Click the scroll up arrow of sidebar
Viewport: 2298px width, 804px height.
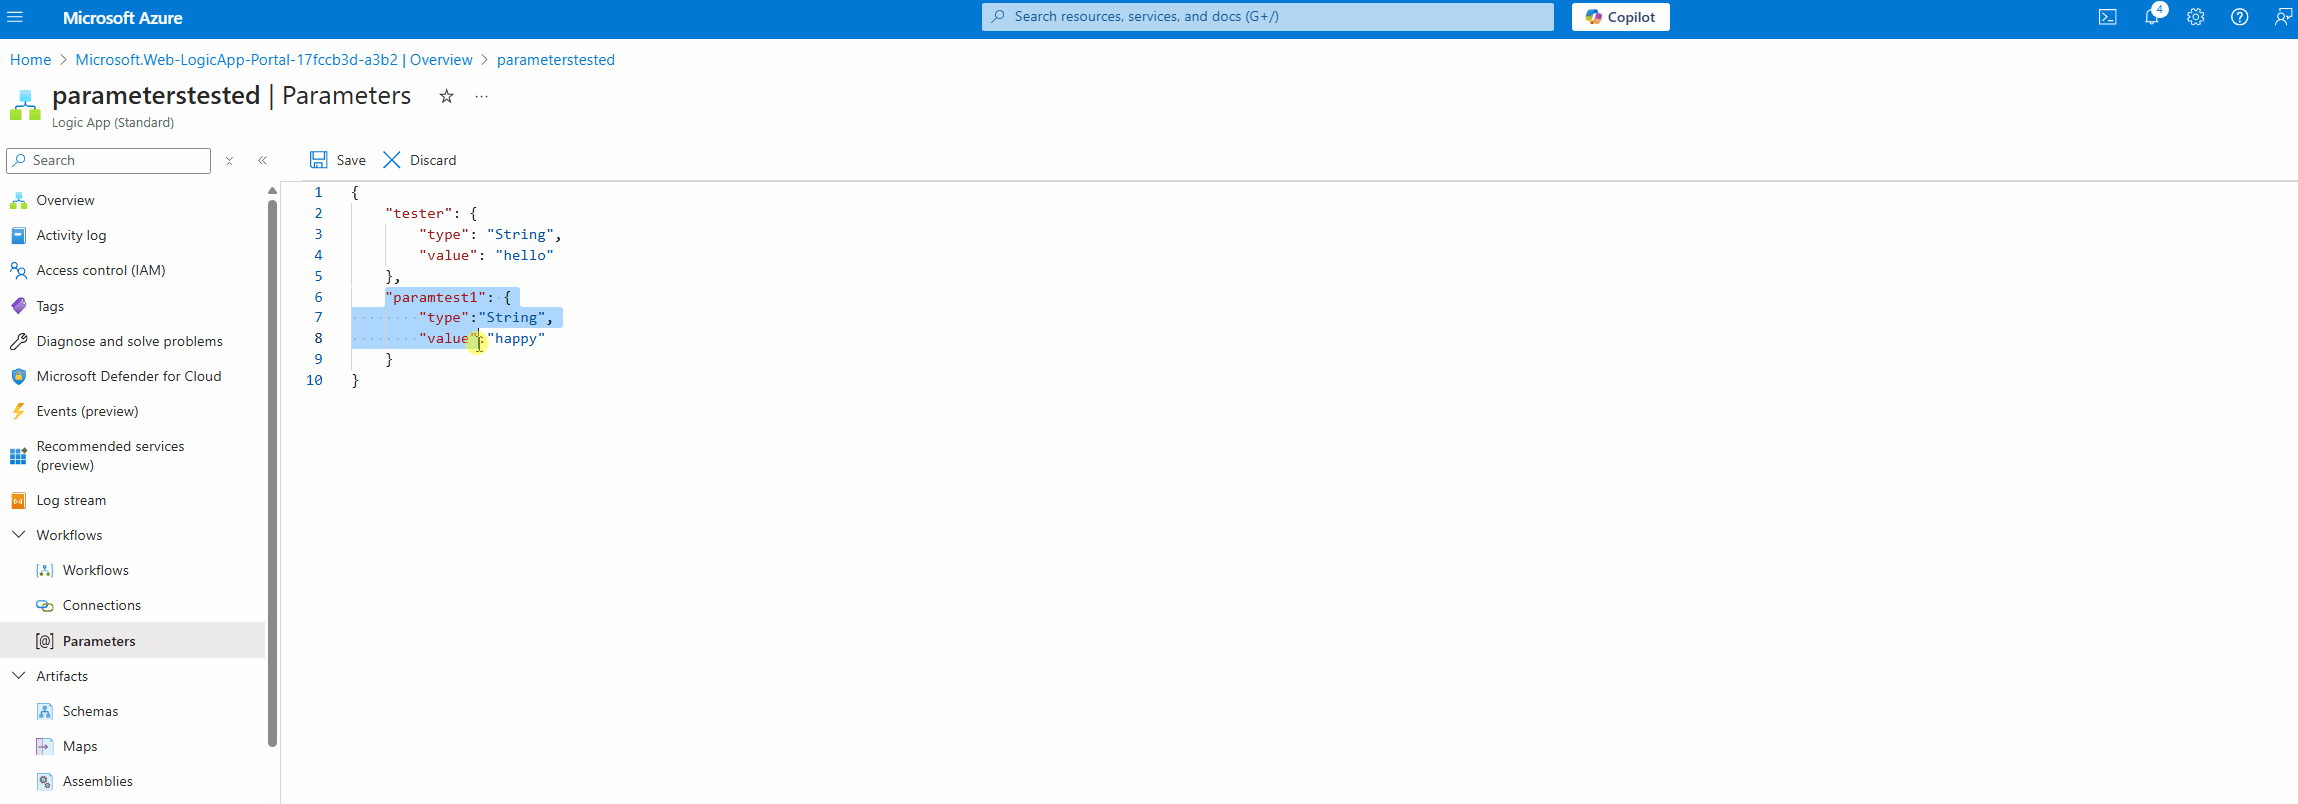pos(272,190)
